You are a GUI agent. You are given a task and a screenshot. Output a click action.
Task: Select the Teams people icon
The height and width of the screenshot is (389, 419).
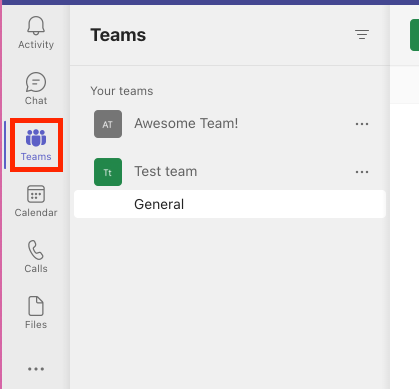click(x=36, y=138)
